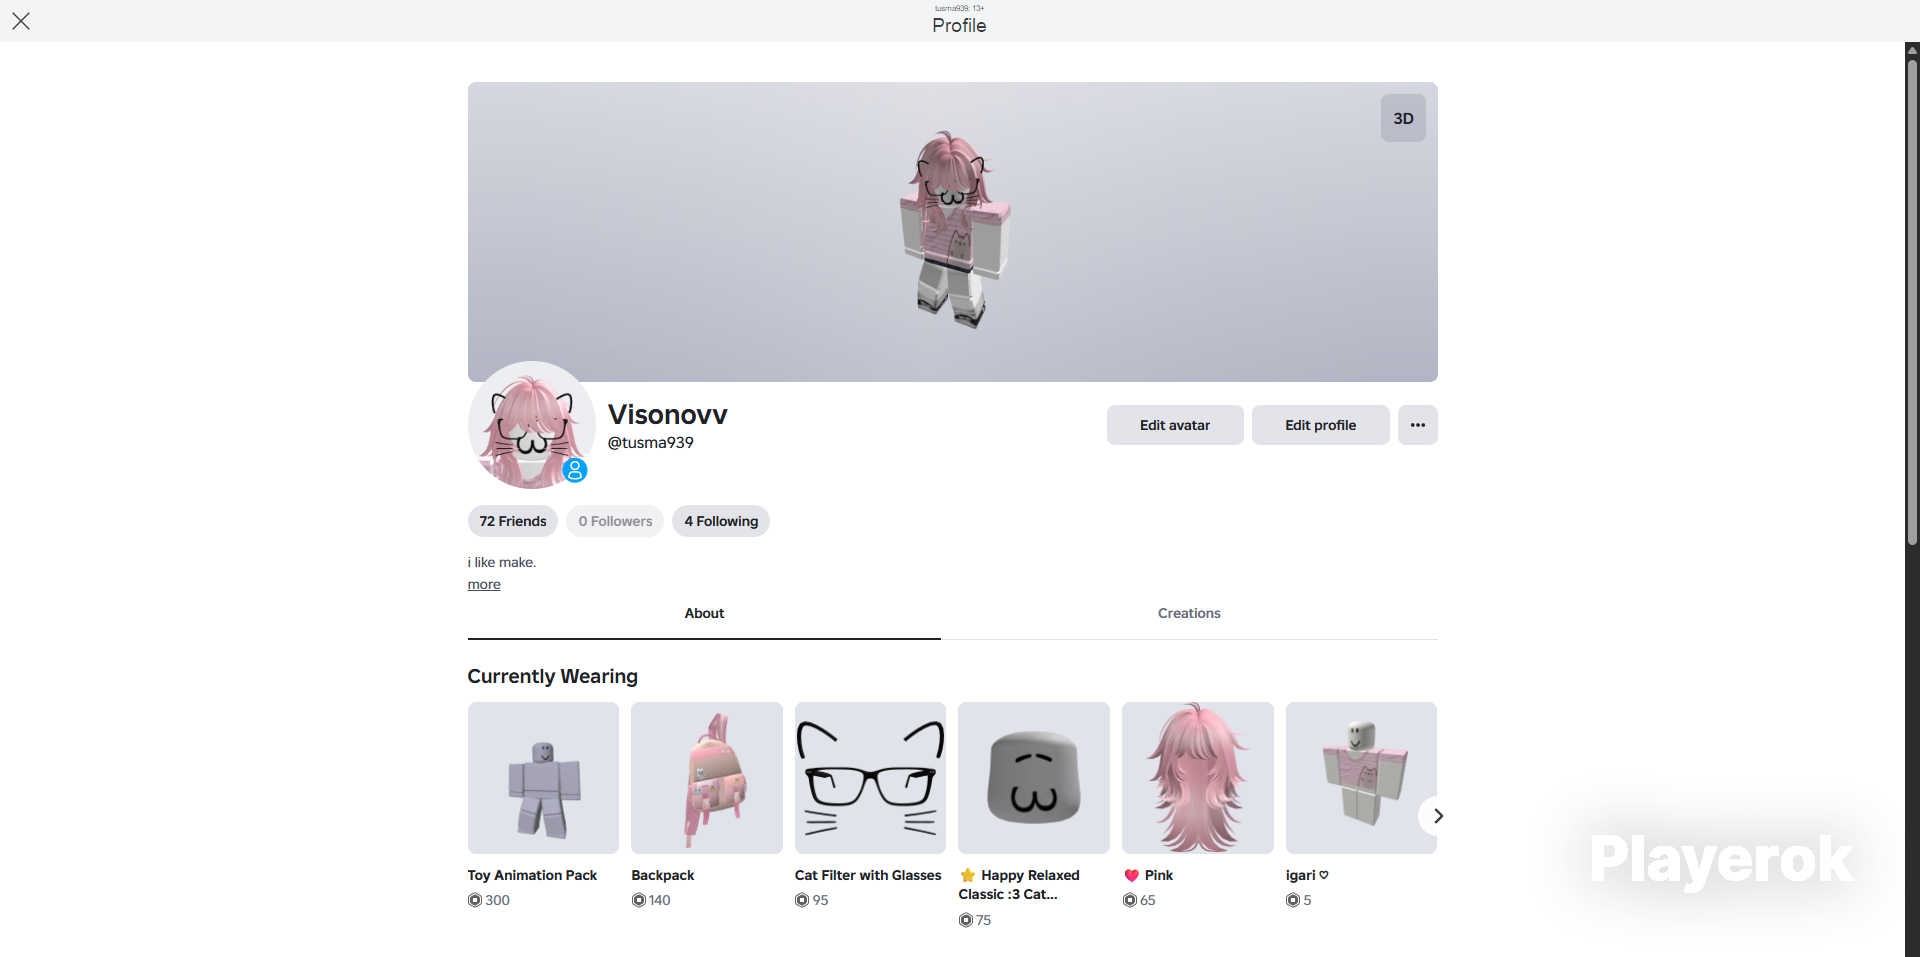This screenshot has width=1920, height=957.
Task: Open Happy Relaxed Classic :3 Cat thumbnail
Action: click(x=1034, y=778)
